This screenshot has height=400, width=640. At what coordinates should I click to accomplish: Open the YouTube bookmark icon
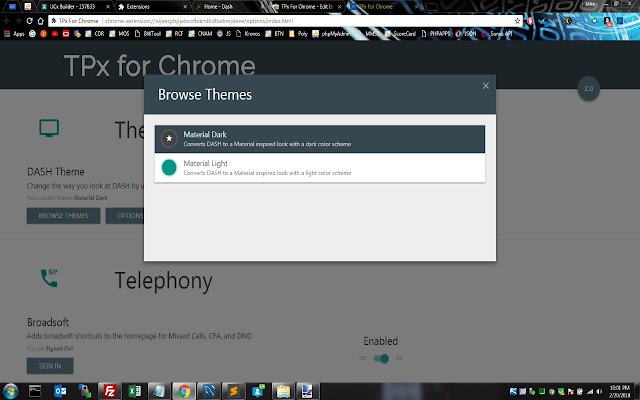point(55,34)
